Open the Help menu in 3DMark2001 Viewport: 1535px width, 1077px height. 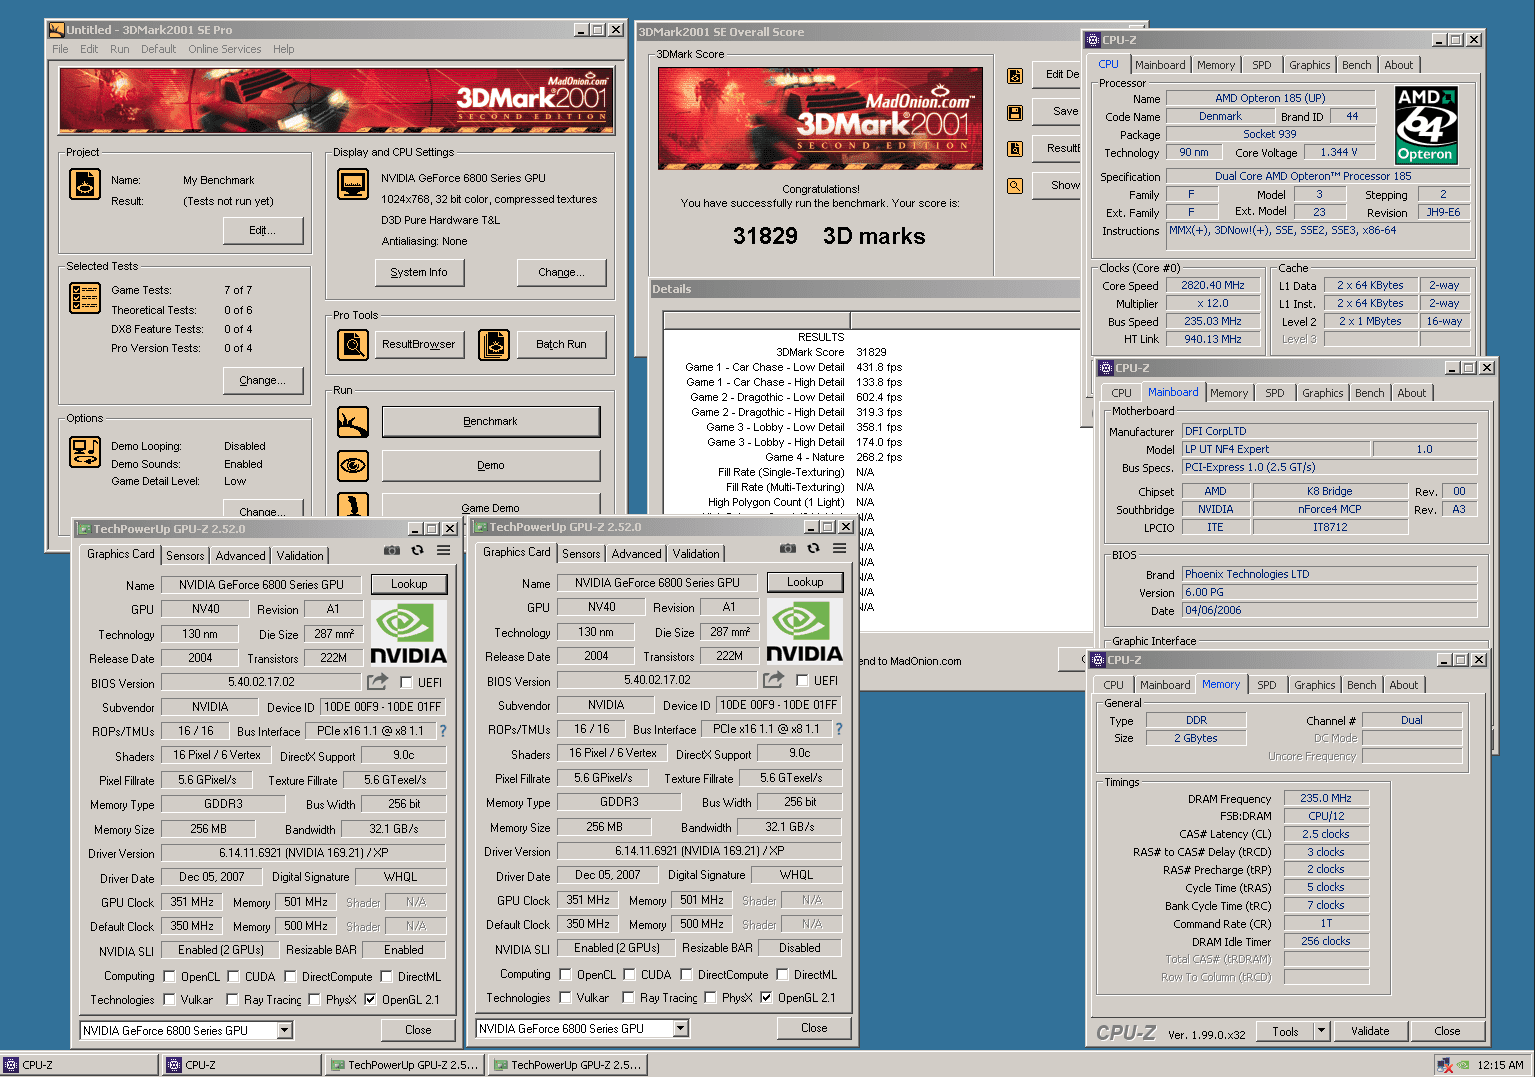coord(284,49)
